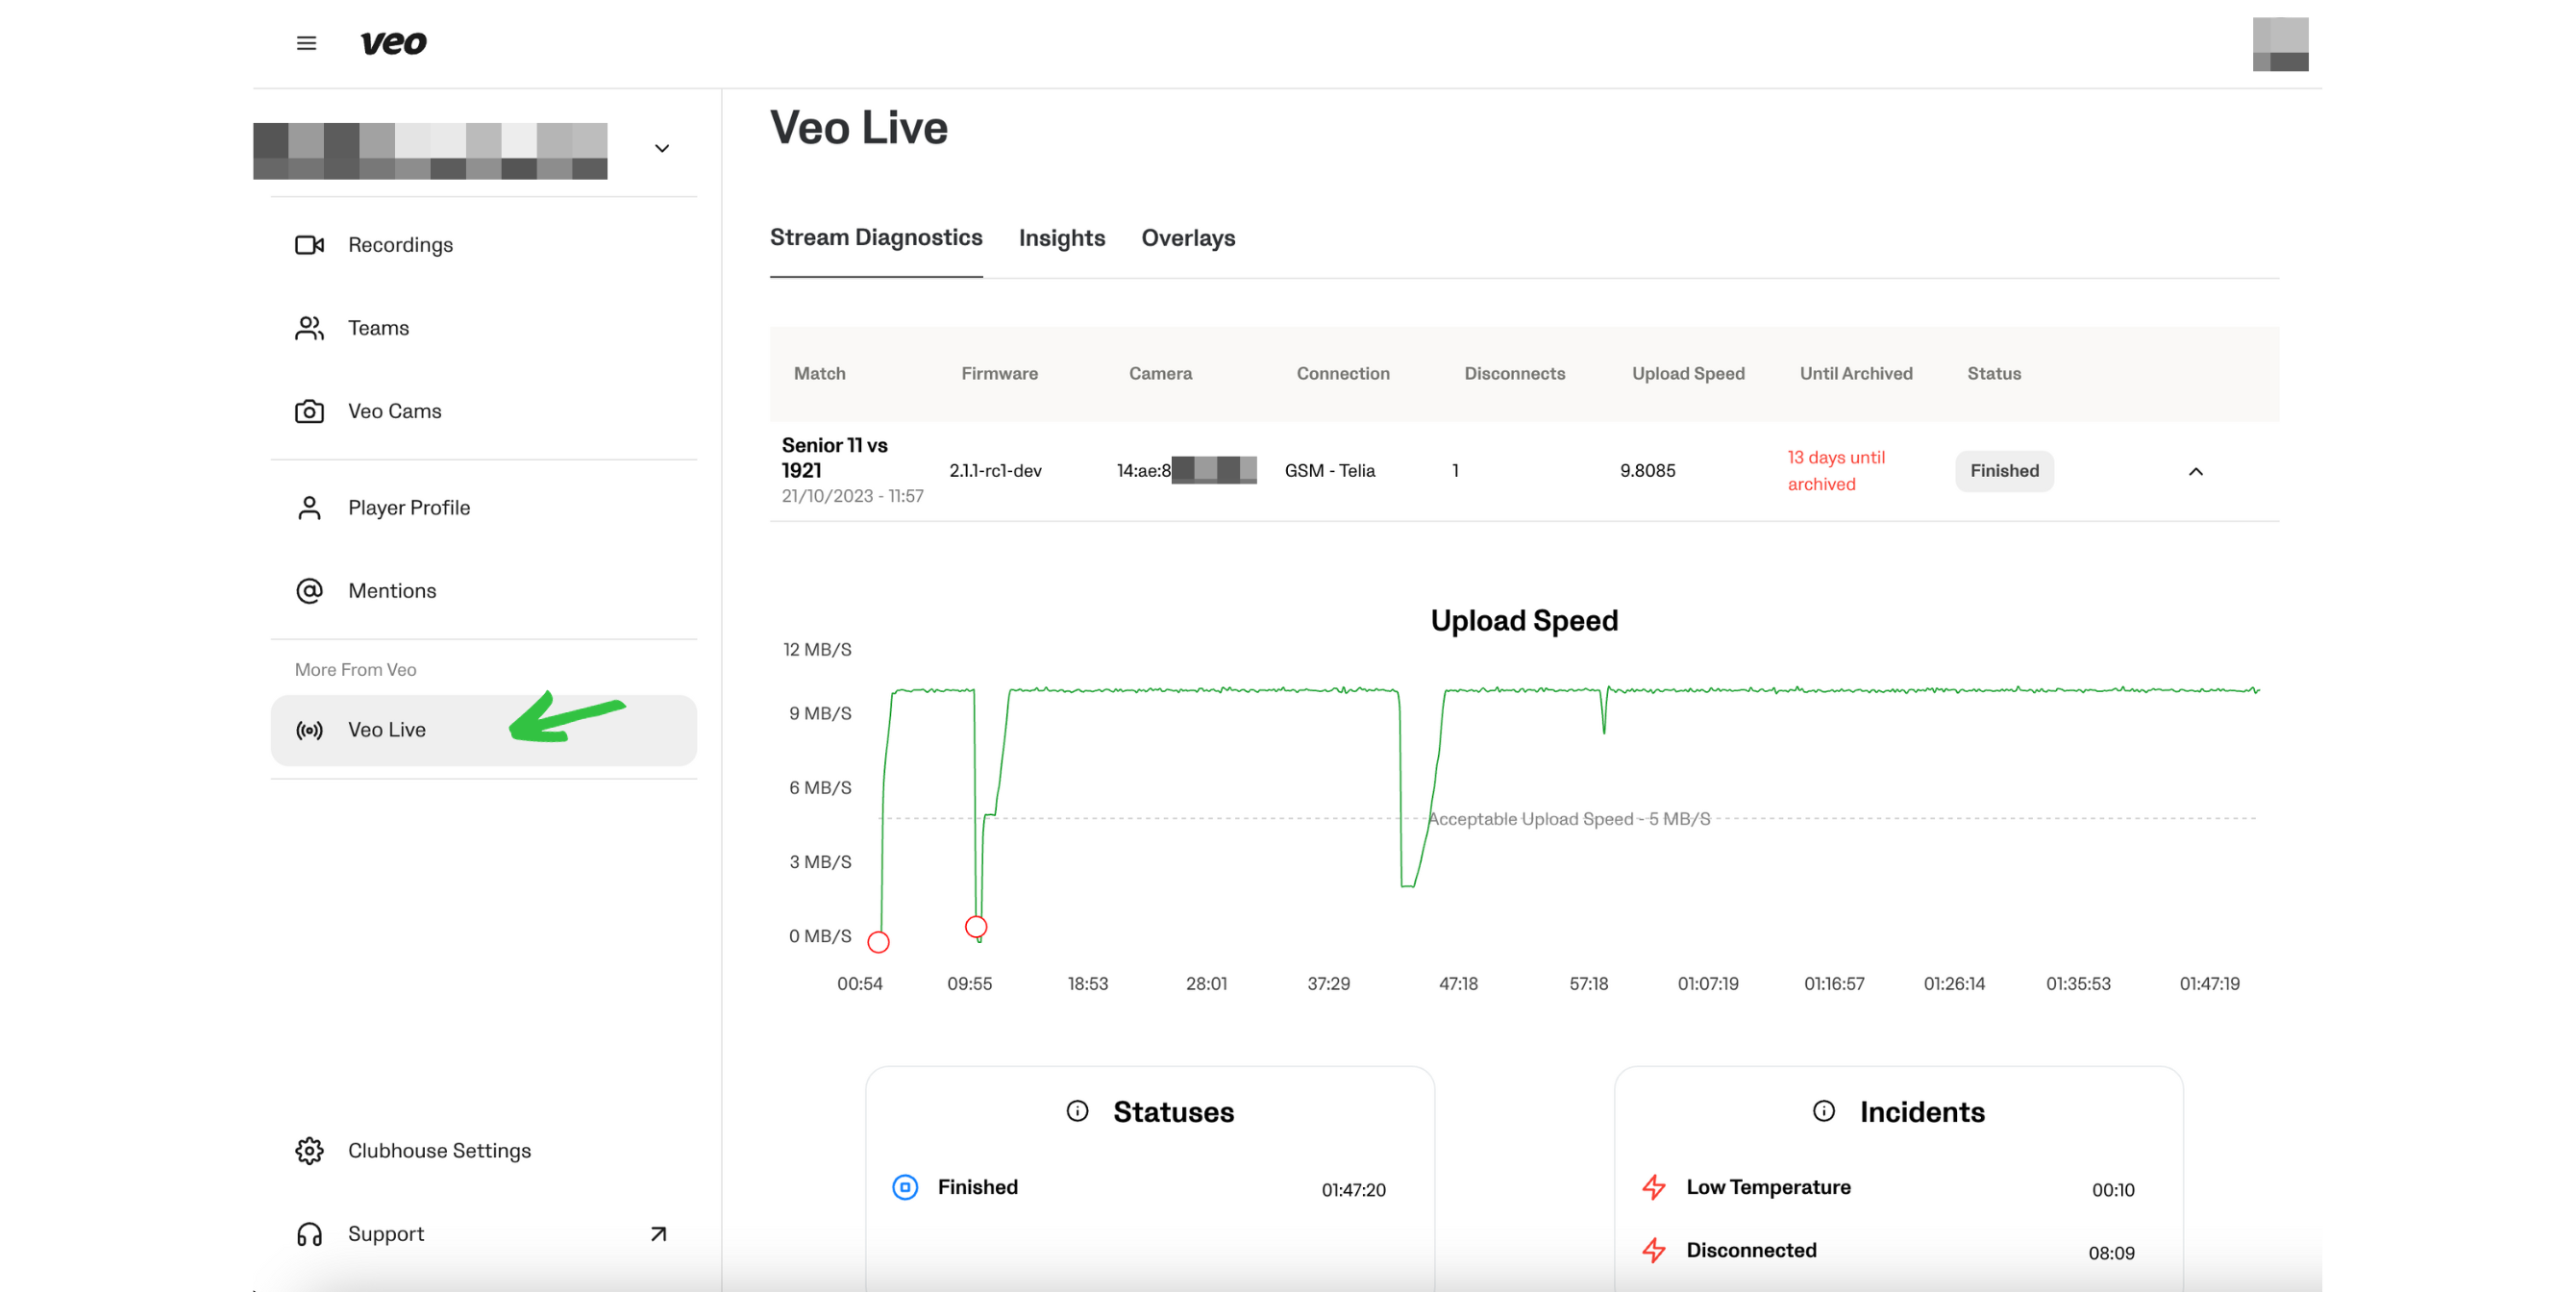Click the Player Profile person icon
The width and height of the screenshot is (2576, 1292).
(x=309, y=508)
